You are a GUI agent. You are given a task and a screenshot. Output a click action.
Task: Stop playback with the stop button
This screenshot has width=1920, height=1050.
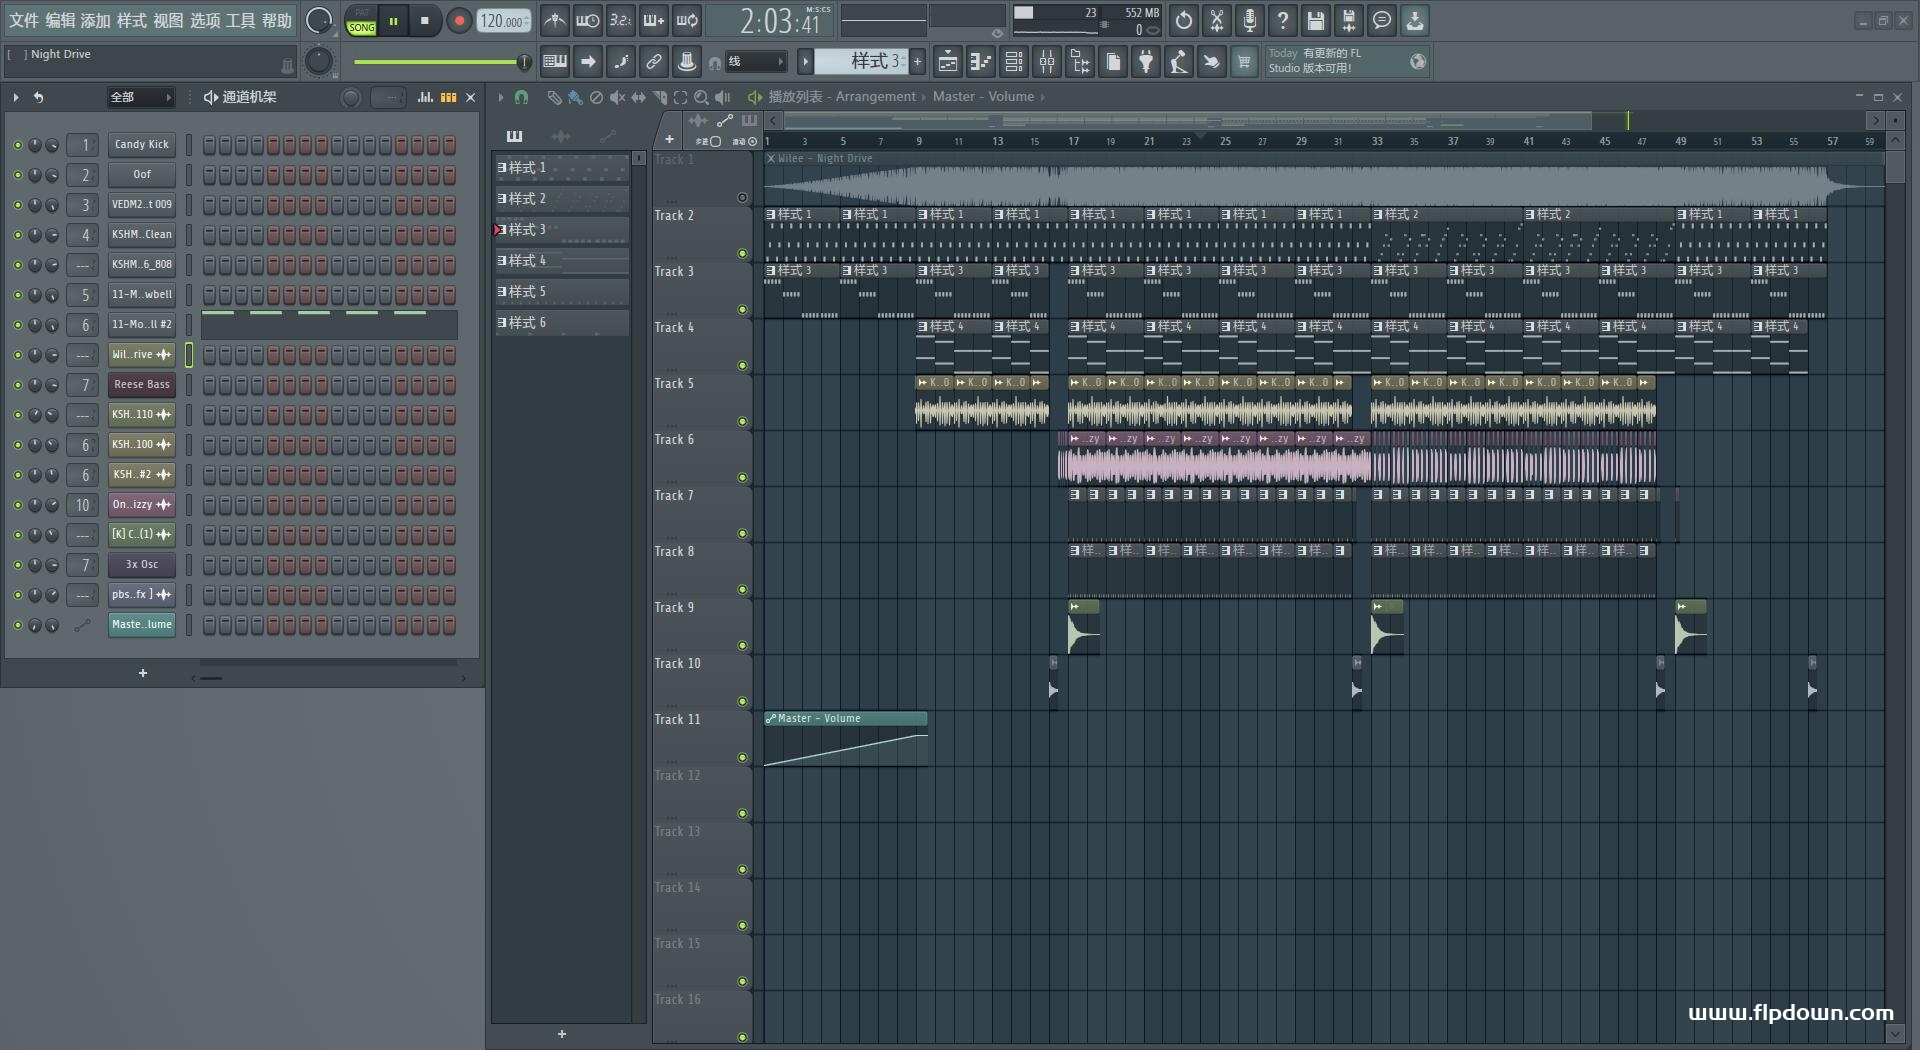[425, 20]
